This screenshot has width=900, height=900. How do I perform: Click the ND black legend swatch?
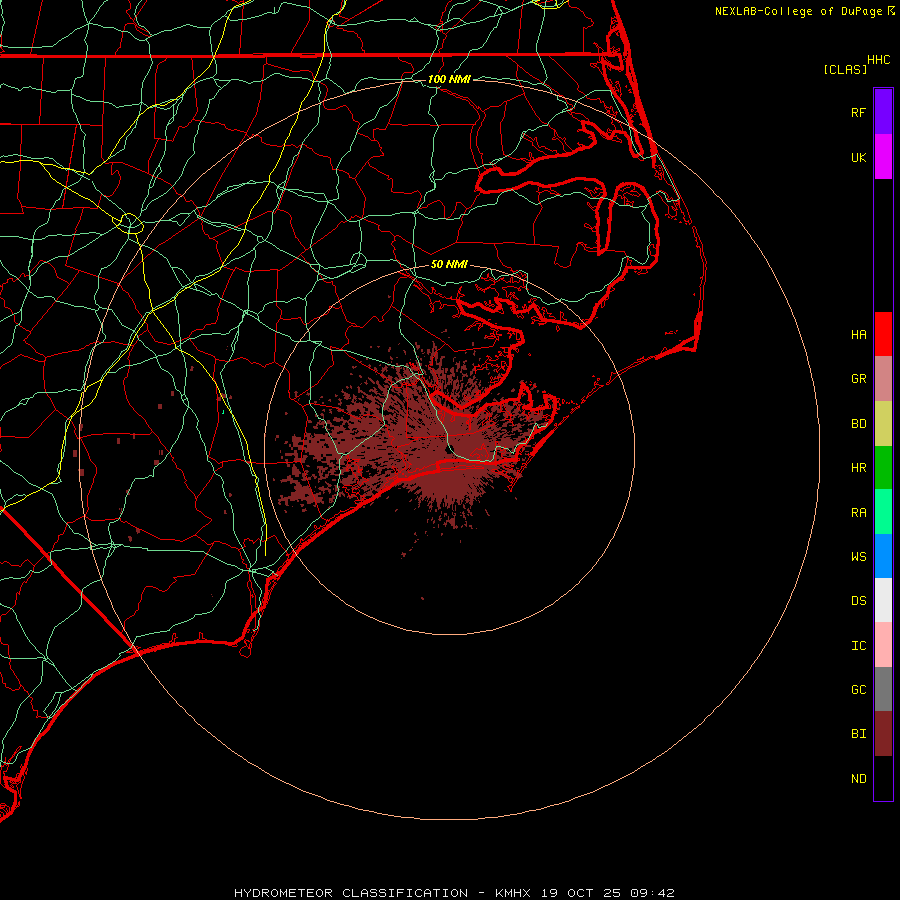[883, 778]
